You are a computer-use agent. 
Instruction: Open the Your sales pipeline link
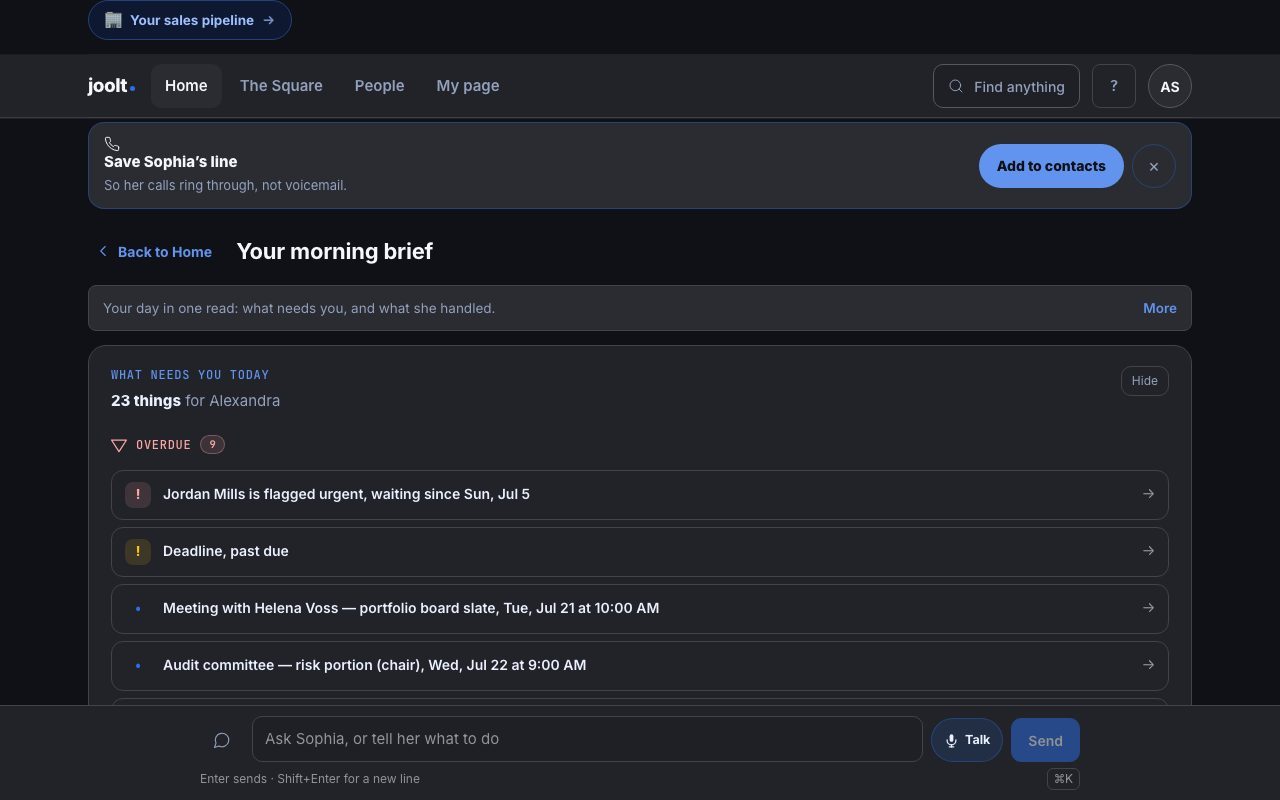[x=190, y=20]
